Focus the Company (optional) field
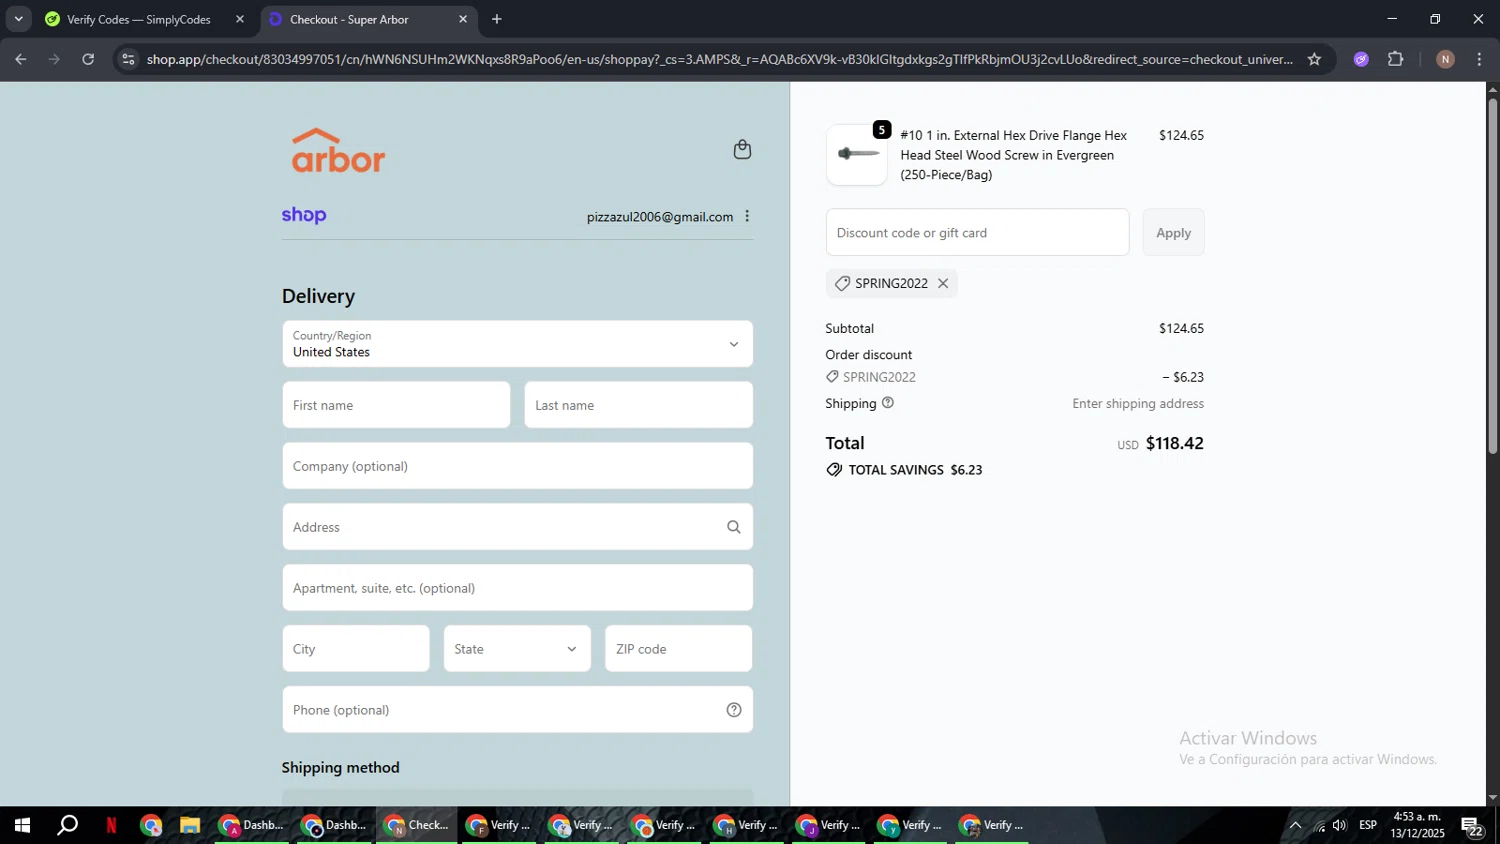This screenshot has height=844, width=1500. click(x=517, y=466)
